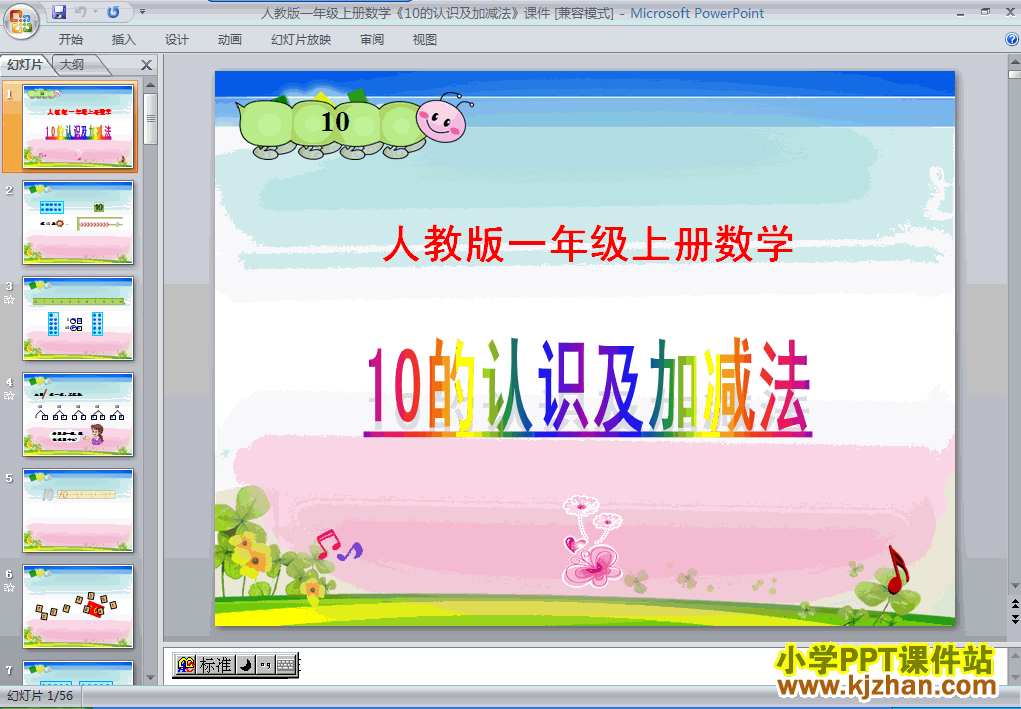The width and height of the screenshot is (1021, 709).
Task: Click the blue Repeat/Redo icon
Action: pos(113,12)
